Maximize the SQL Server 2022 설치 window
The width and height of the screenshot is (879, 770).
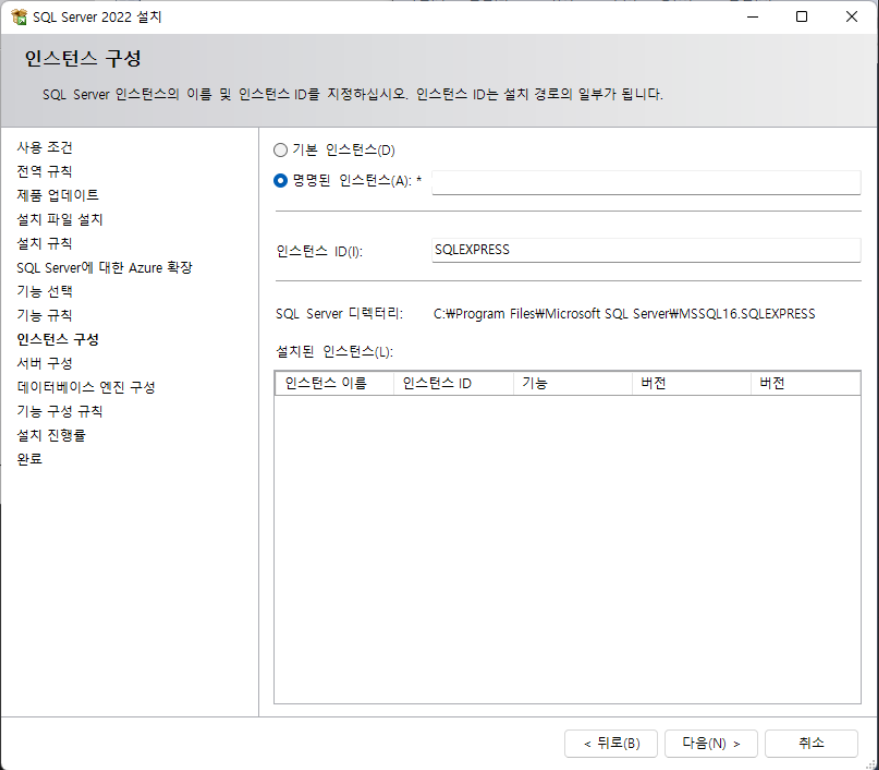(x=802, y=17)
